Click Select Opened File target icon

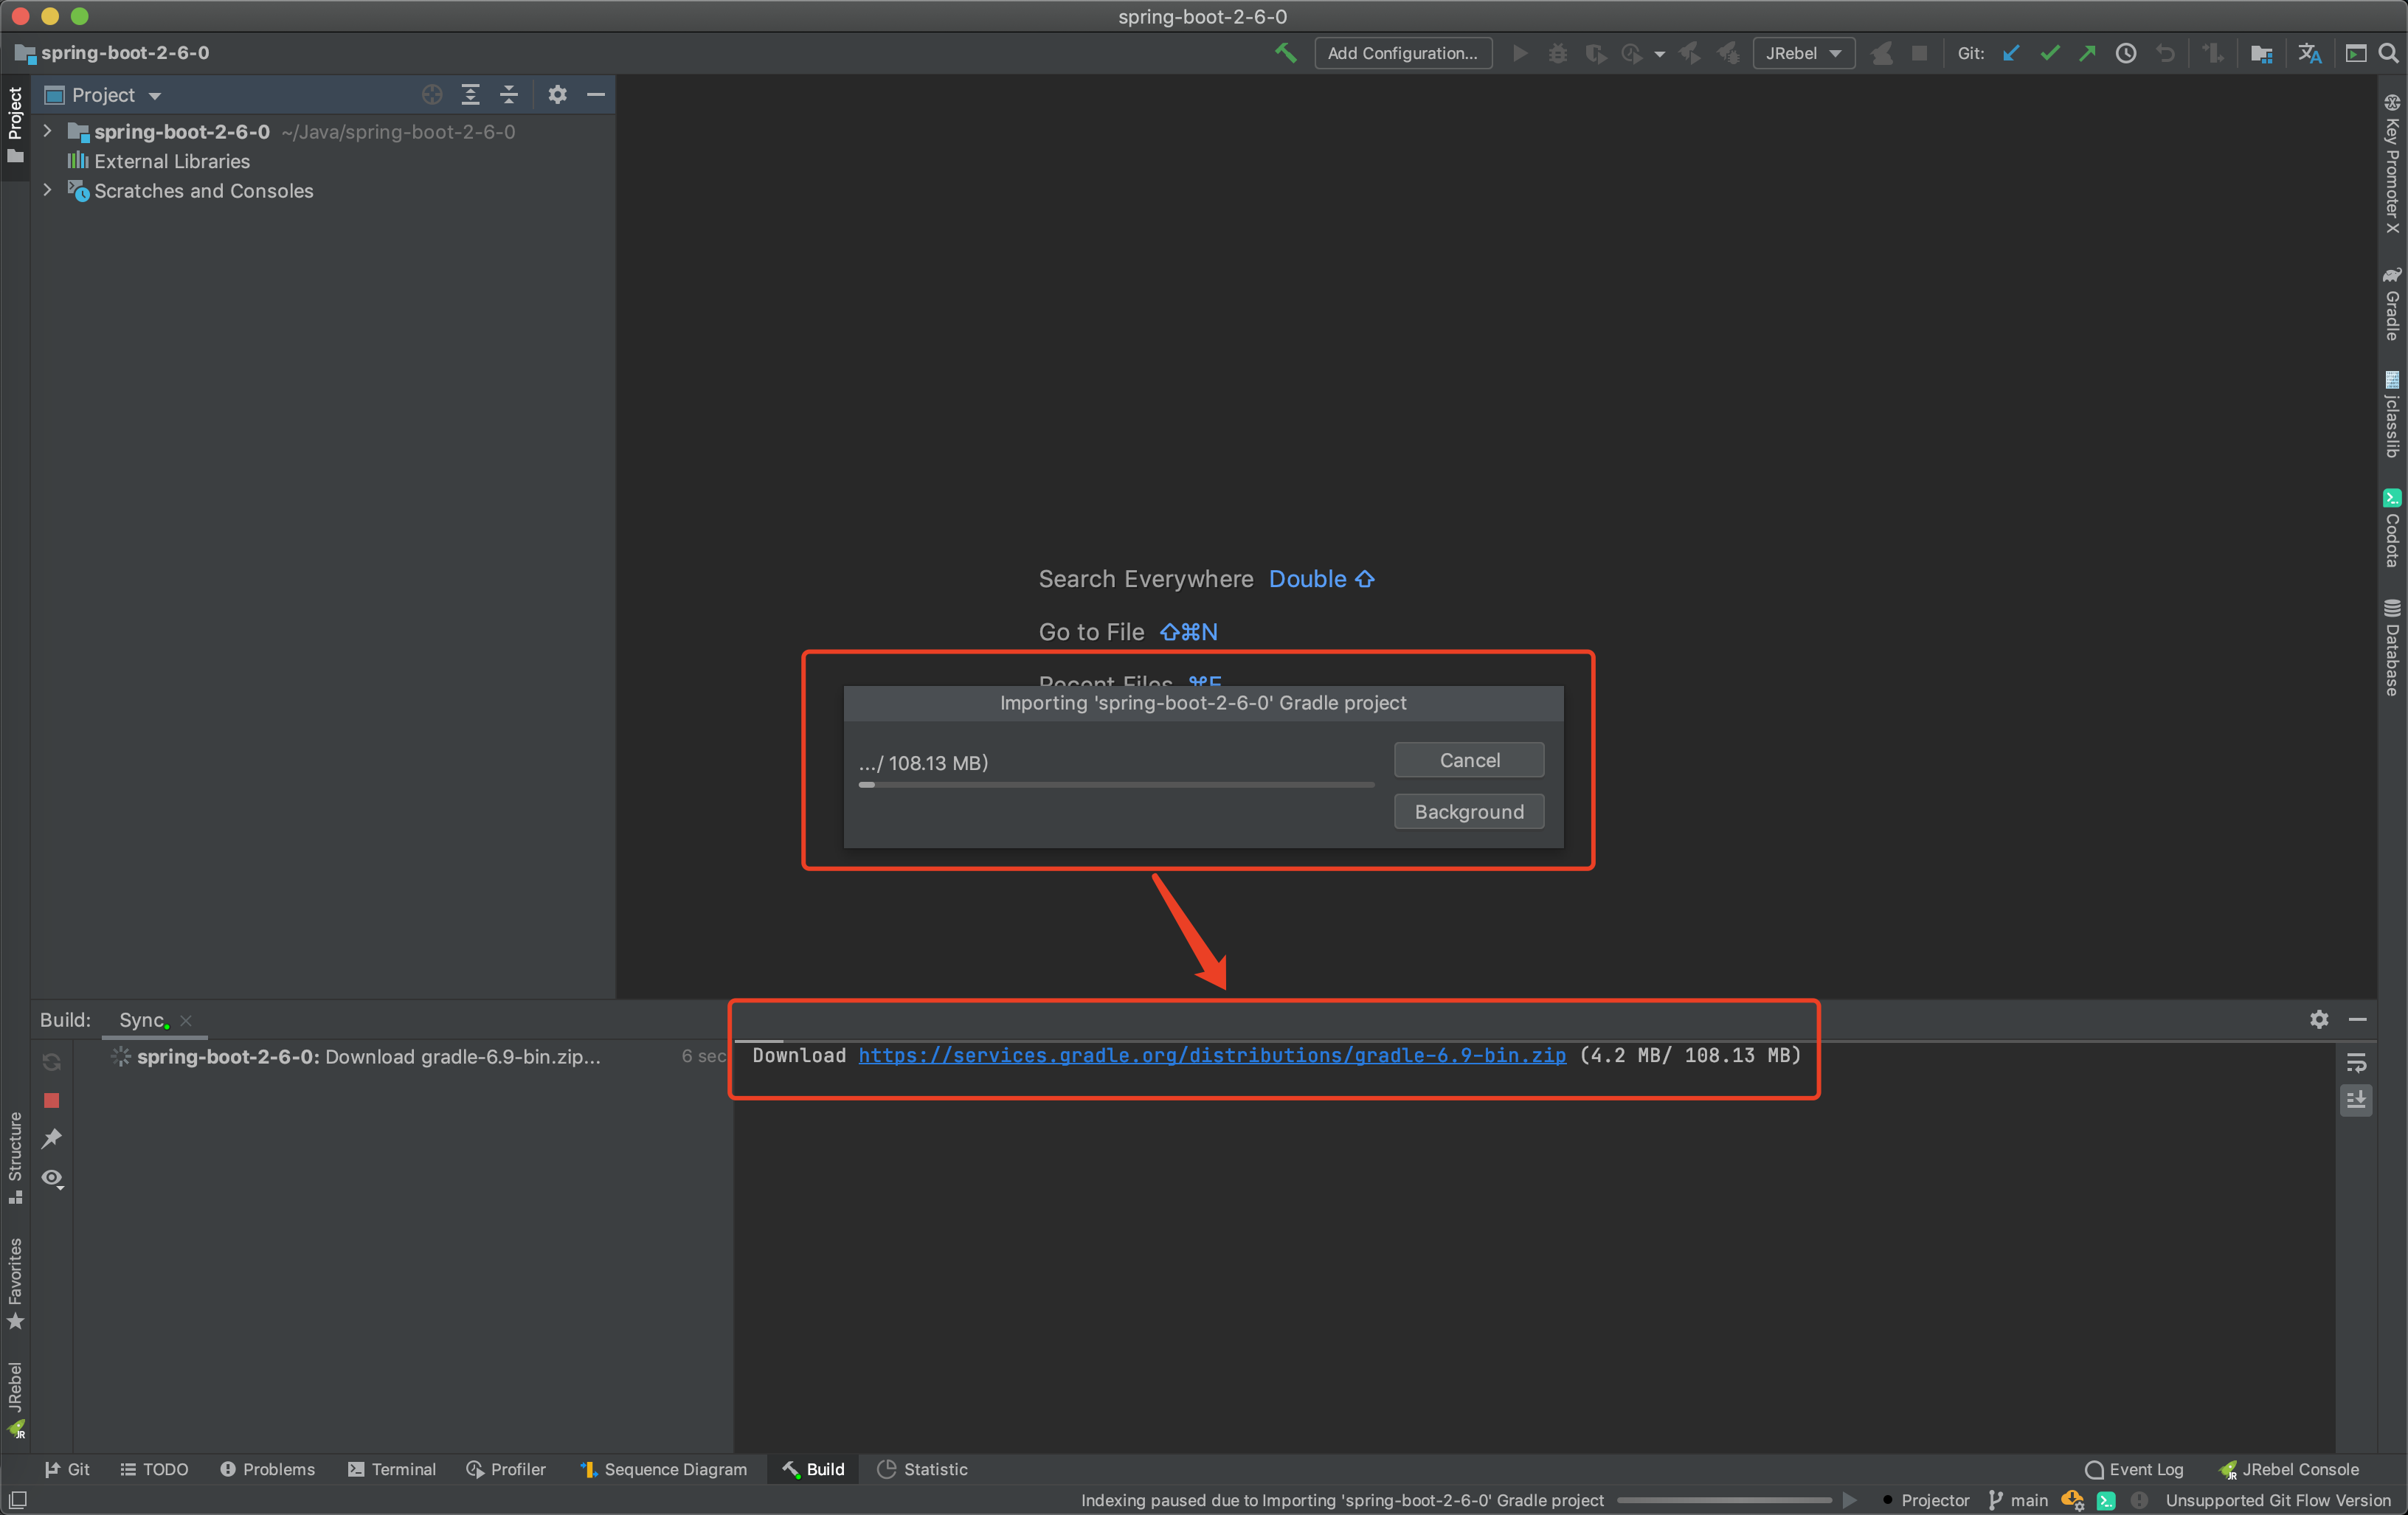click(432, 95)
